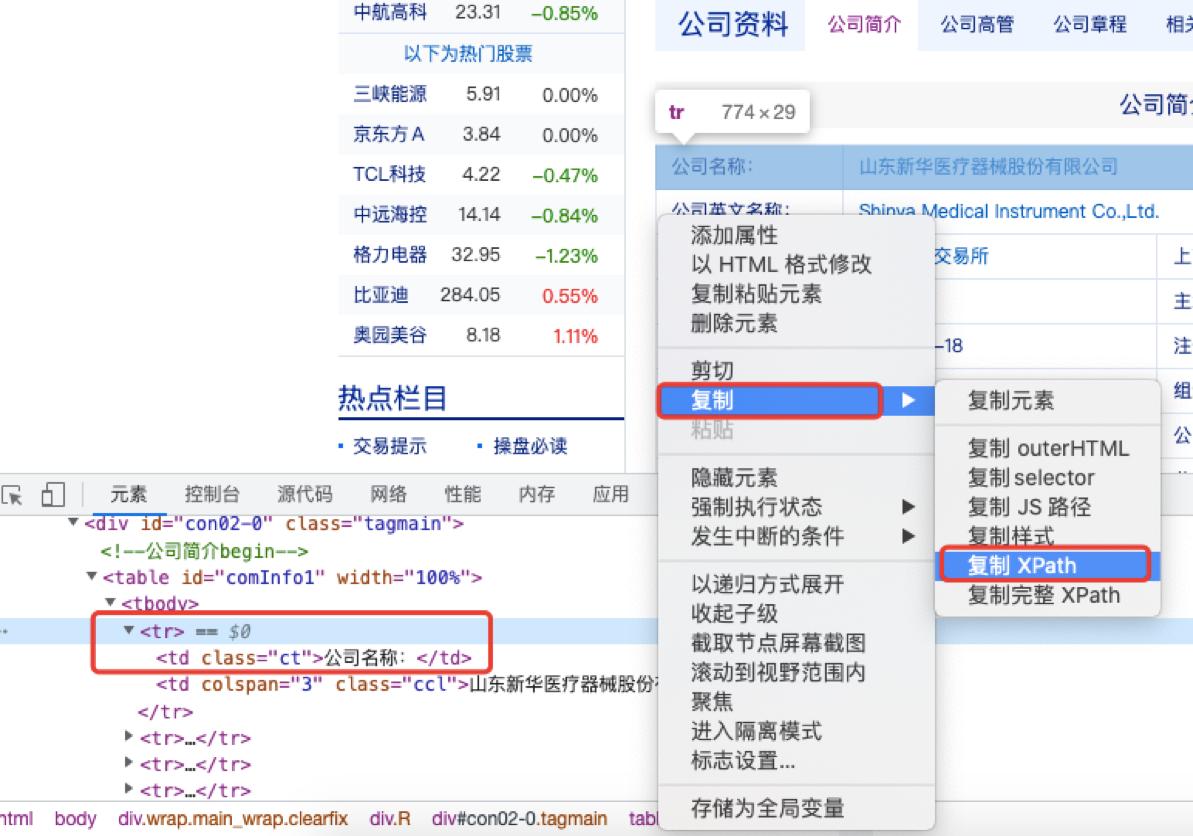Switch to the 控制台 DevTools tab

tap(212, 492)
